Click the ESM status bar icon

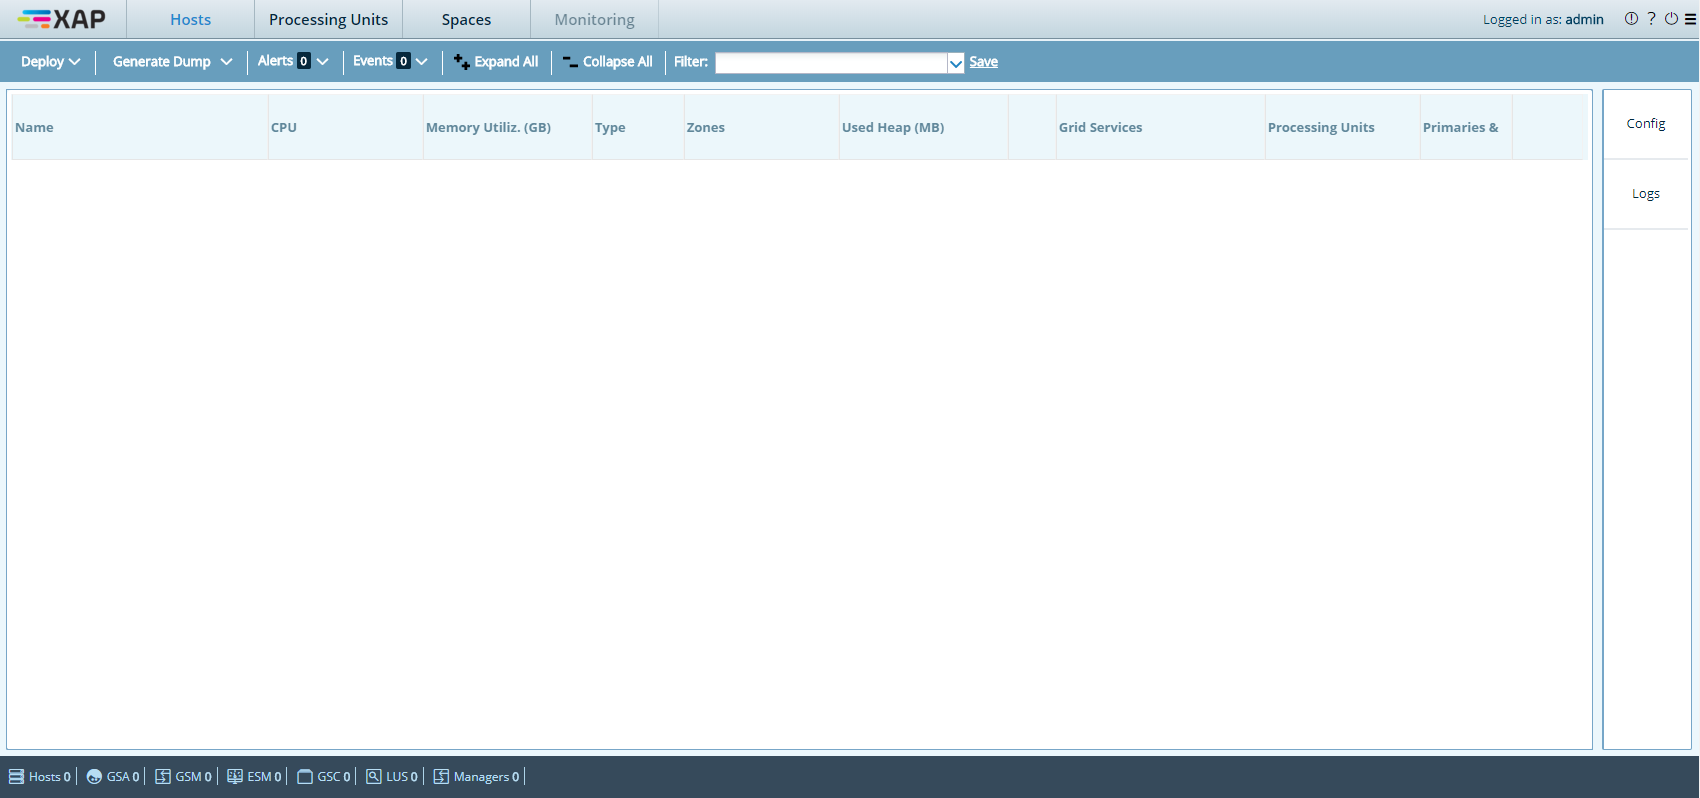(x=235, y=777)
